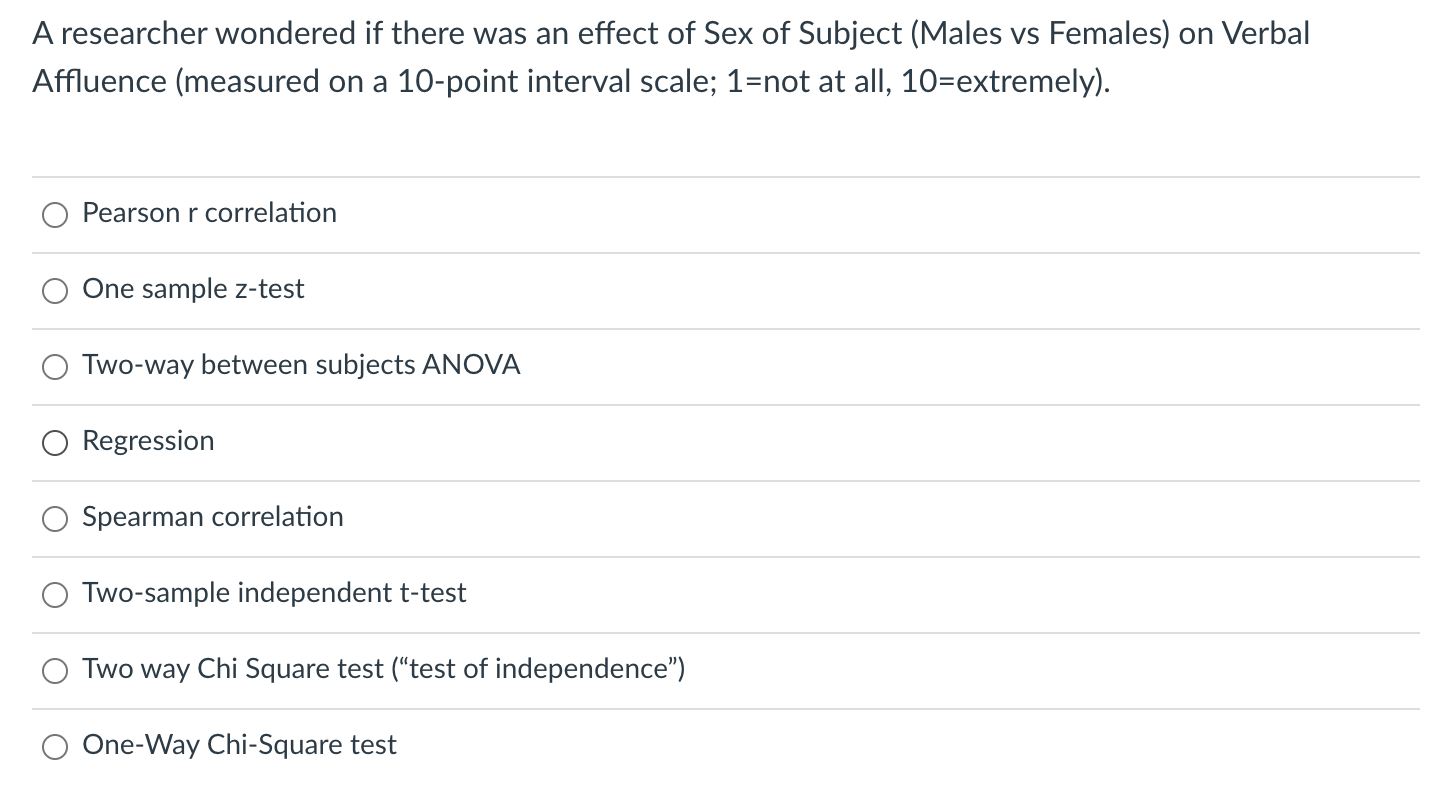This screenshot has width=1440, height=800.
Task: Pick the Regression radio button
Action: (55, 443)
